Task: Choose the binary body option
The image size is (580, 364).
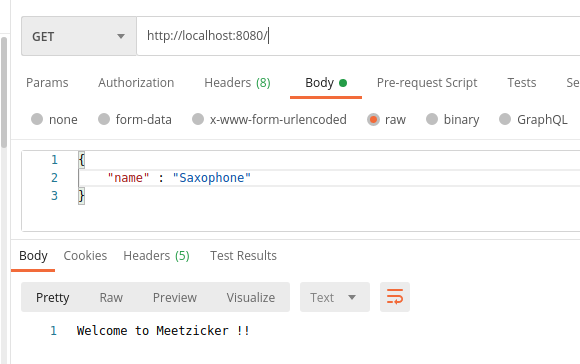Action: (x=432, y=119)
